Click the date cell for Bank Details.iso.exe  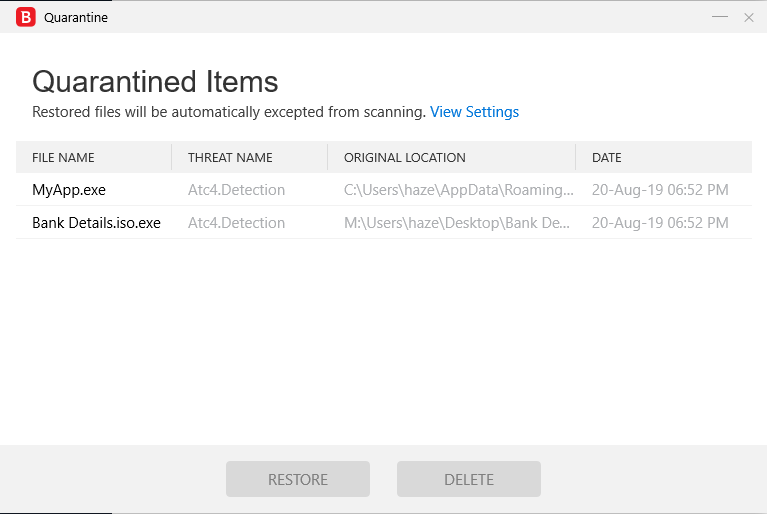660,223
